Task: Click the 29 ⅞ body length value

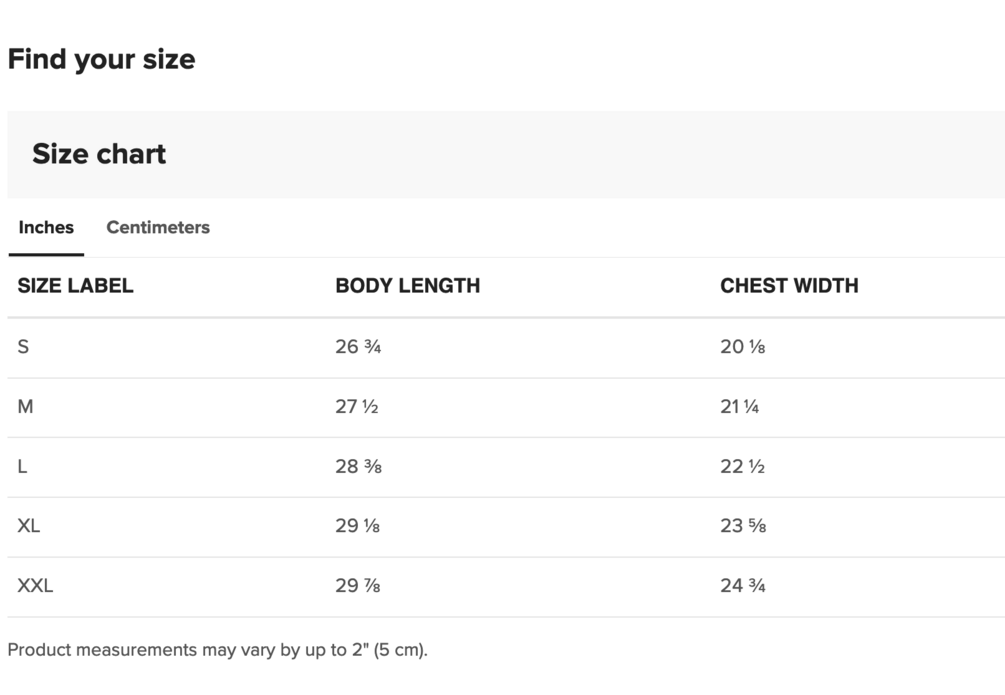Action: 357,586
